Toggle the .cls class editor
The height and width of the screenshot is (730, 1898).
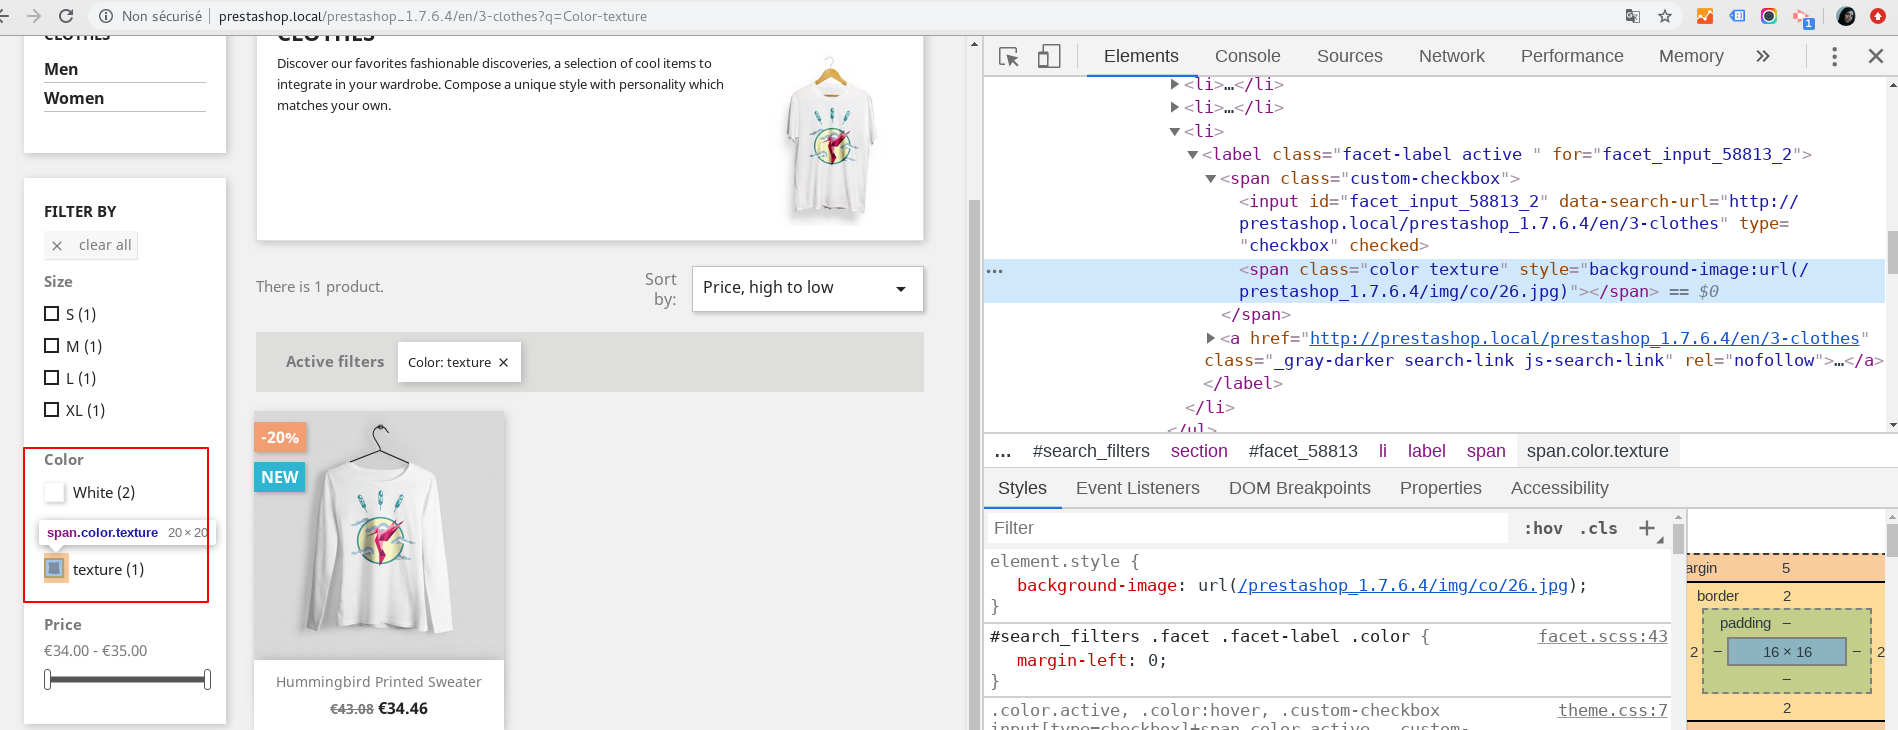tap(1598, 528)
